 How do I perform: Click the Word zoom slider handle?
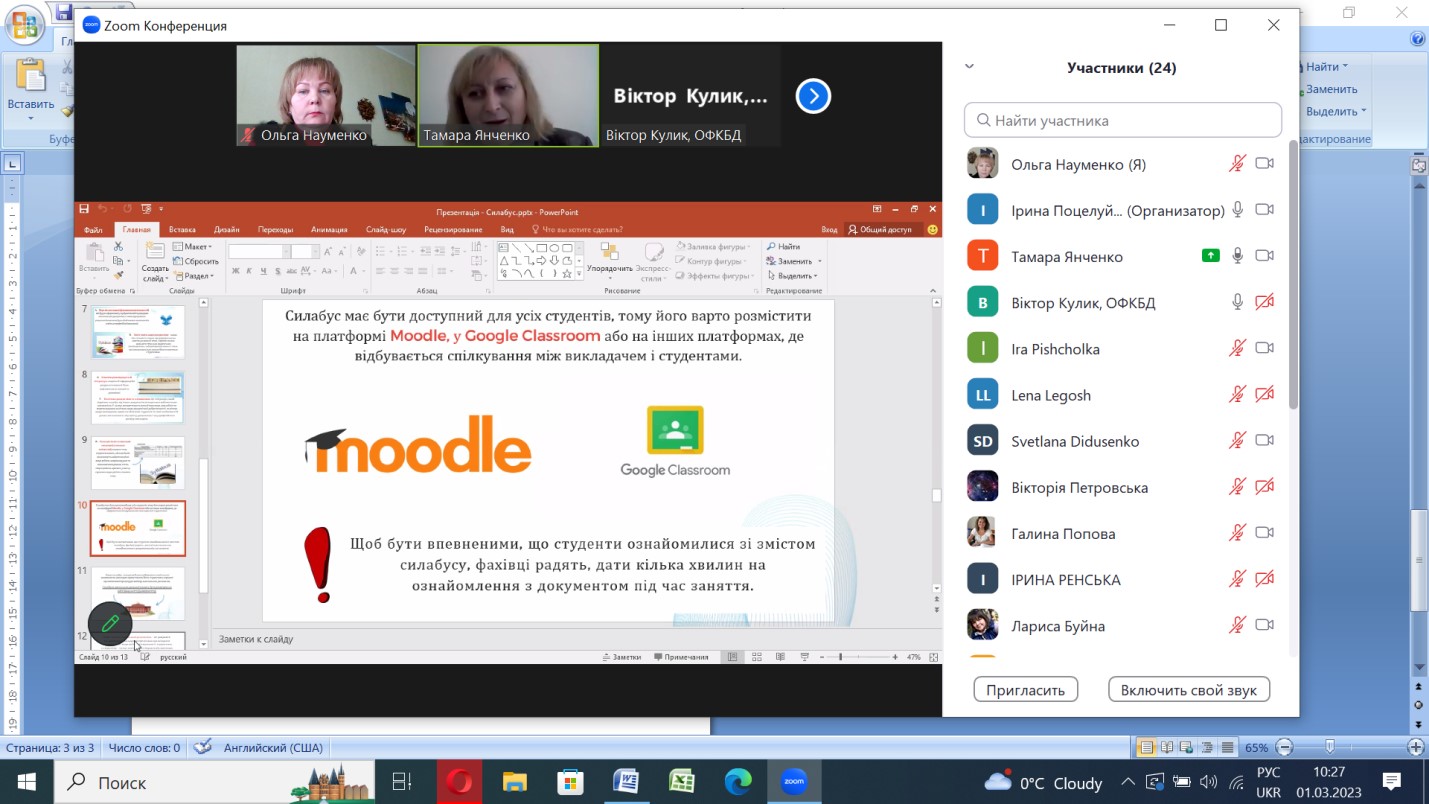pyautogui.click(x=1330, y=747)
